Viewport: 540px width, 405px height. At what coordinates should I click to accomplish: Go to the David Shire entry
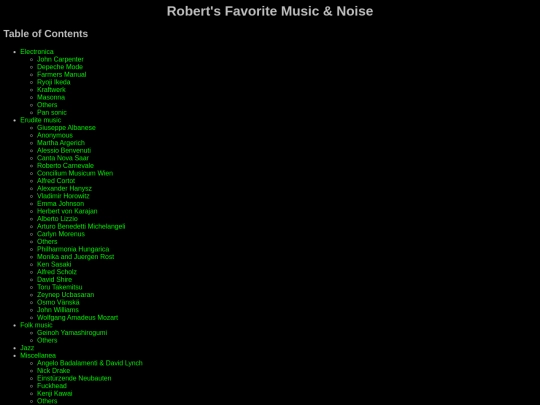point(54,279)
